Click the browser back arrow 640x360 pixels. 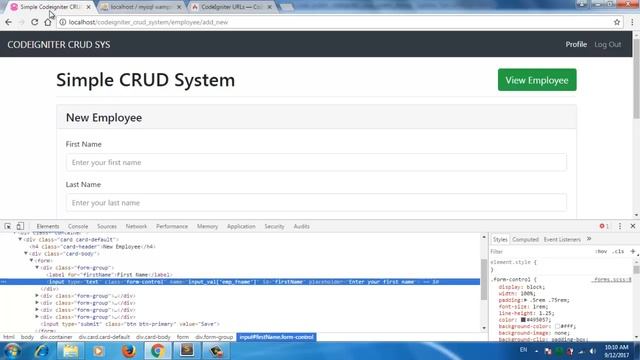click(x=9, y=22)
